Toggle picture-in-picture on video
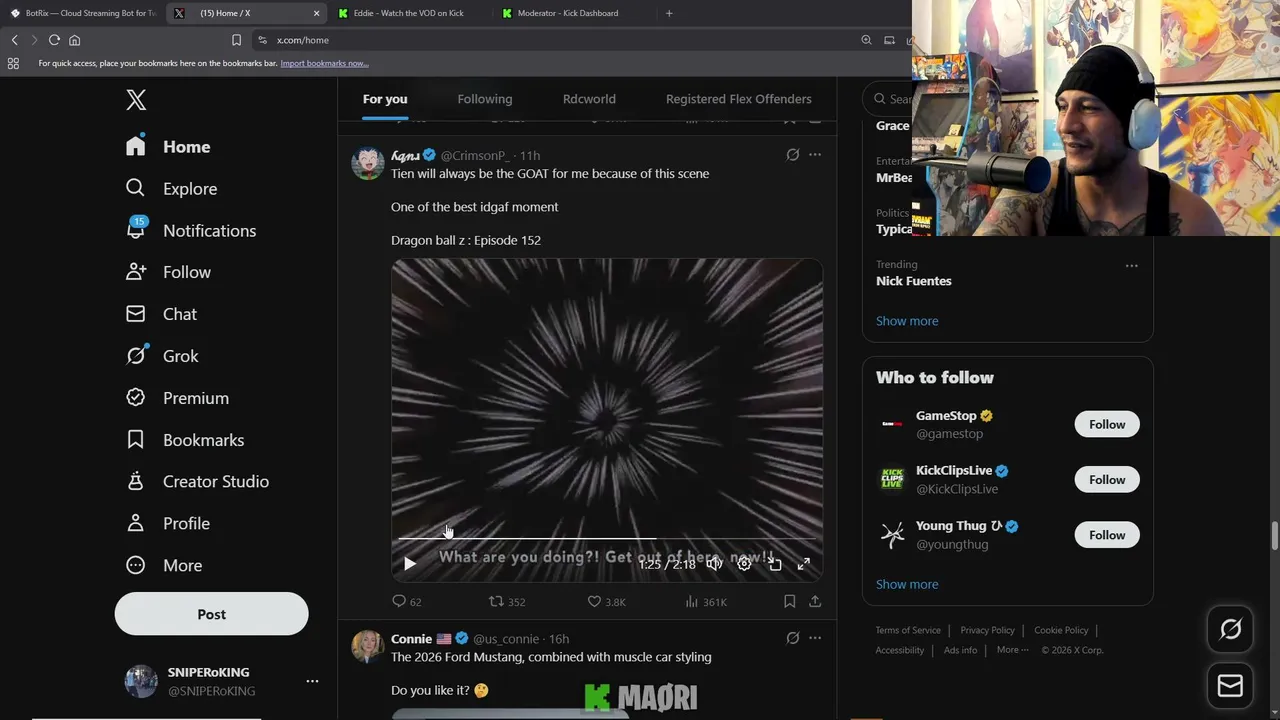 tap(774, 564)
